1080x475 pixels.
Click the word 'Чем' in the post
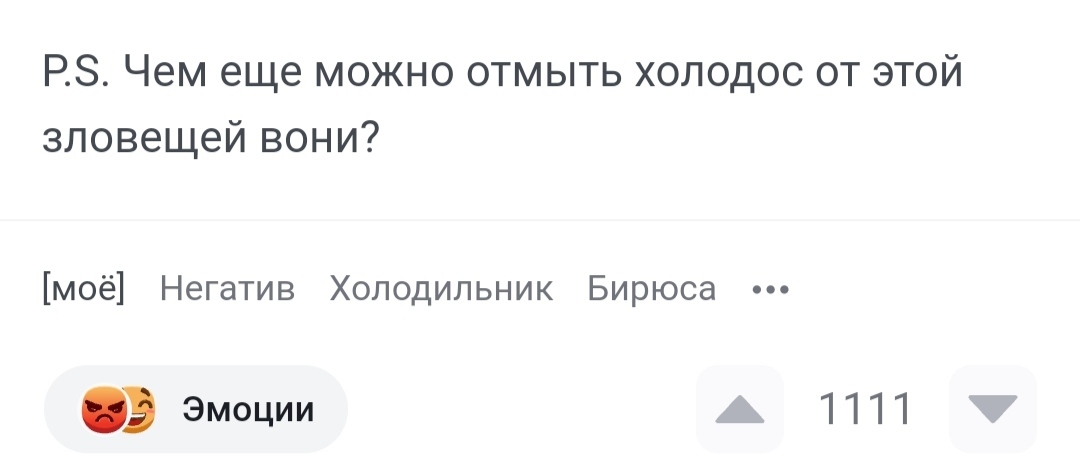click(x=161, y=74)
